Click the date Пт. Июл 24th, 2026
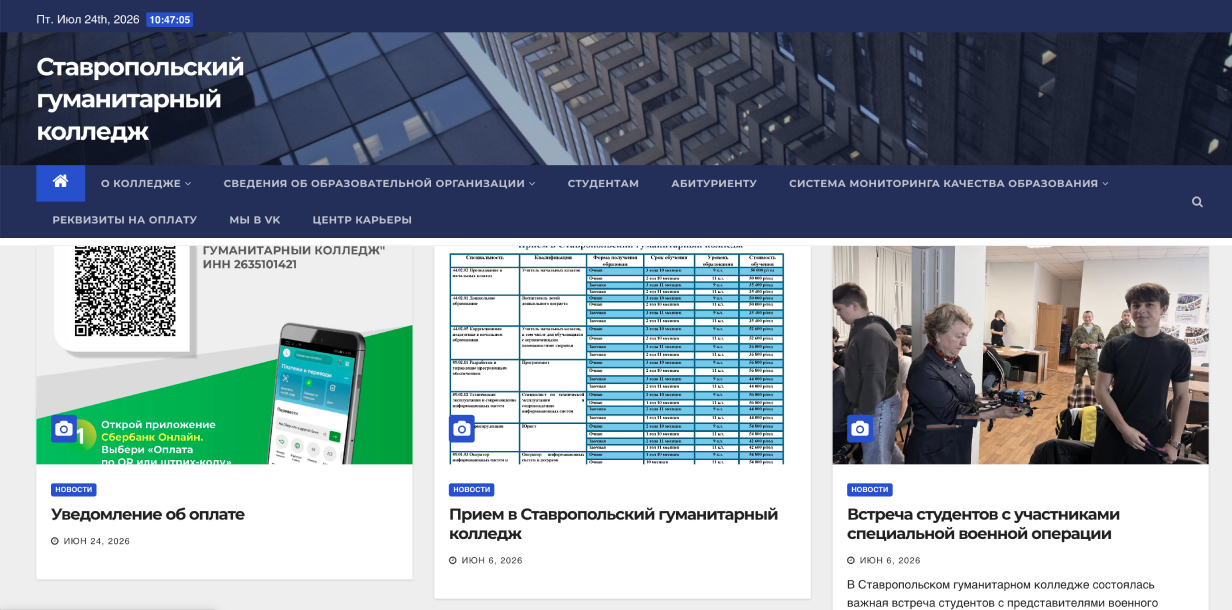The height and width of the screenshot is (610, 1232). tap(86, 20)
